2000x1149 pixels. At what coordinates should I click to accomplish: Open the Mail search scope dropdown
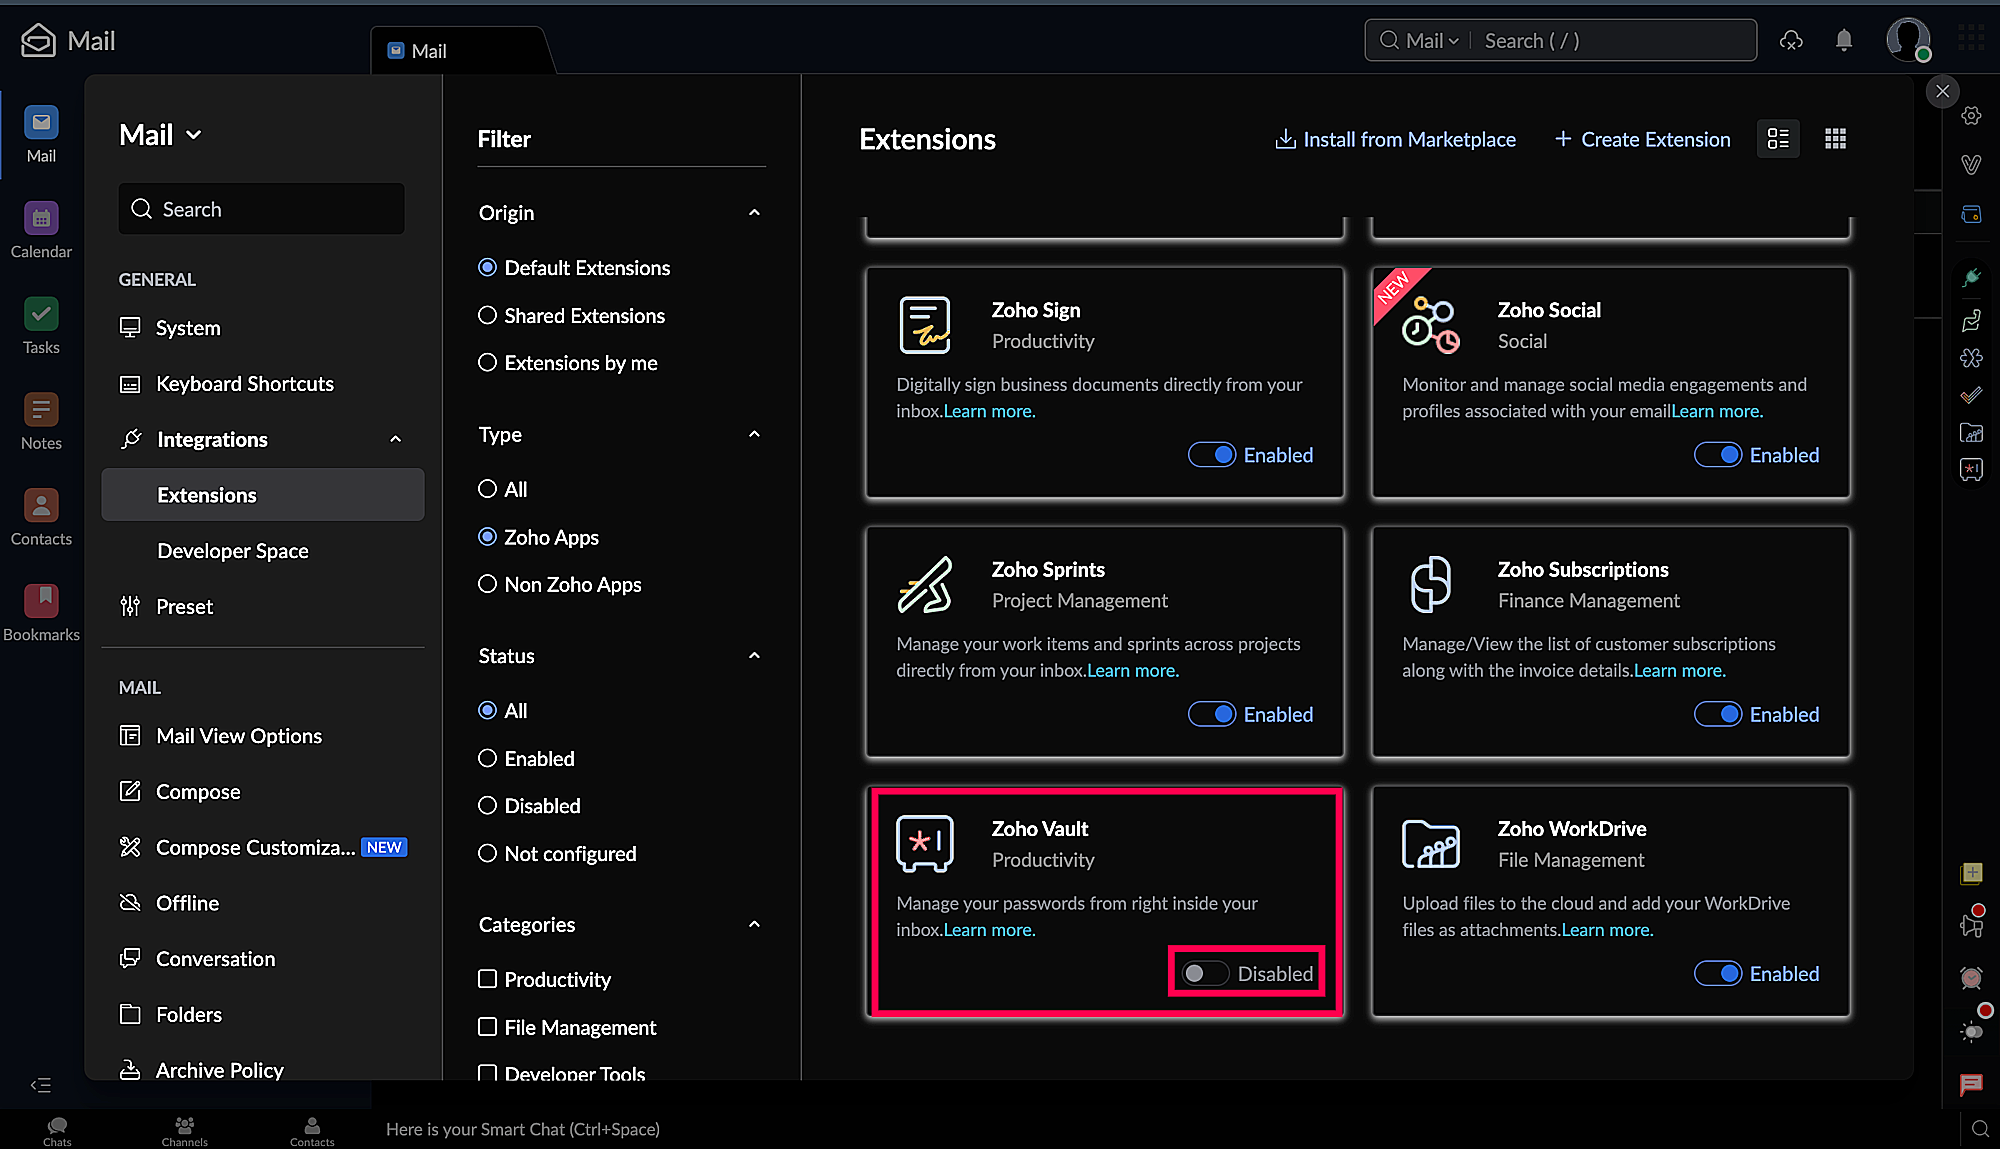point(1432,40)
